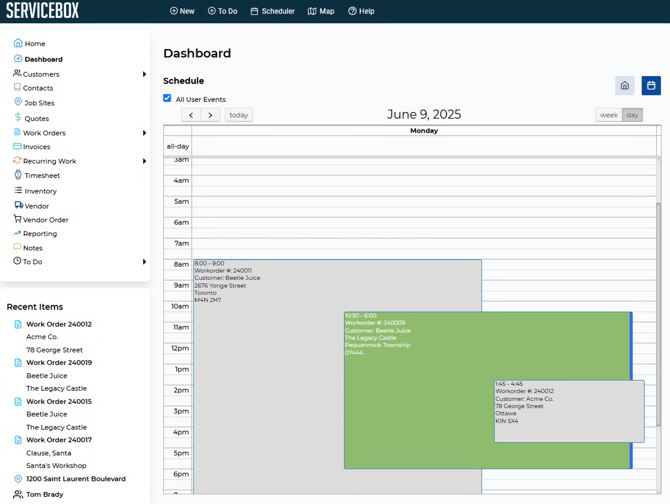Viewport: 670px width, 504px height.
Task: Select the blue calendar view button
Action: point(651,85)
